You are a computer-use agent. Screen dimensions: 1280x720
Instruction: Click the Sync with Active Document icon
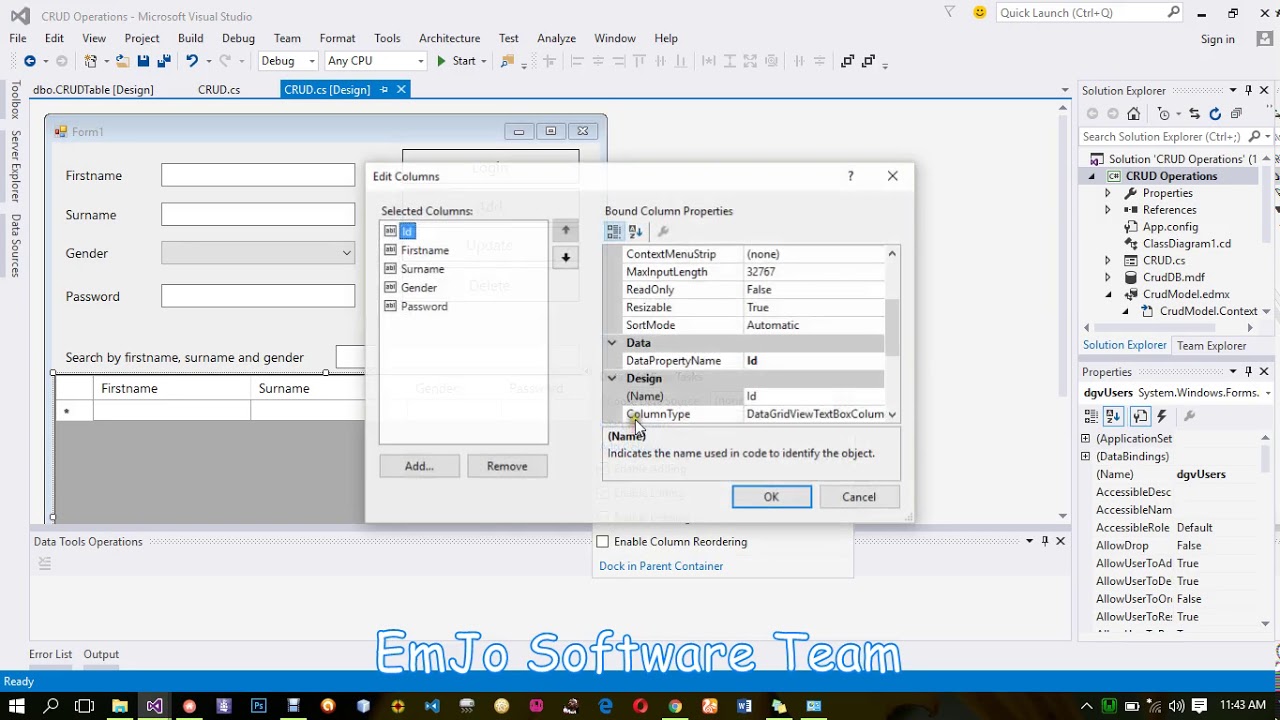(1195, 114)
